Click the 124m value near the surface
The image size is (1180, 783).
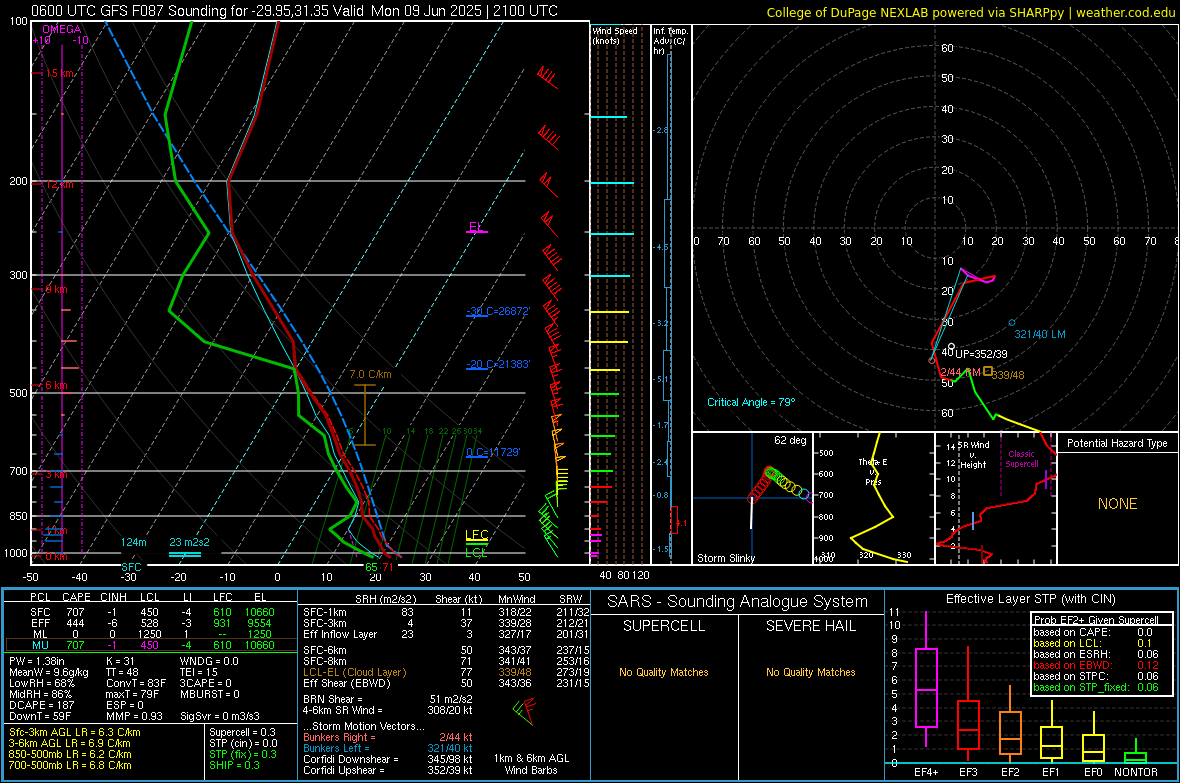(x=133, y=542)
